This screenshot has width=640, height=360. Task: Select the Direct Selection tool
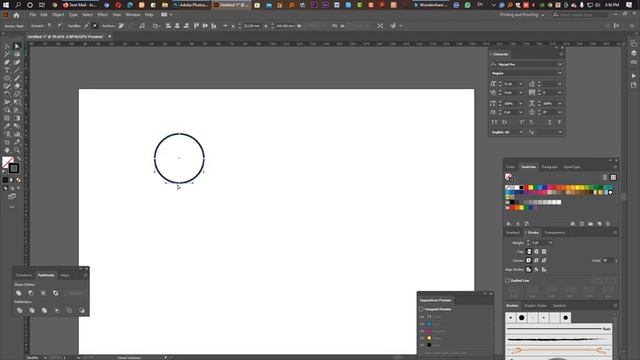(x=17, y=46)
